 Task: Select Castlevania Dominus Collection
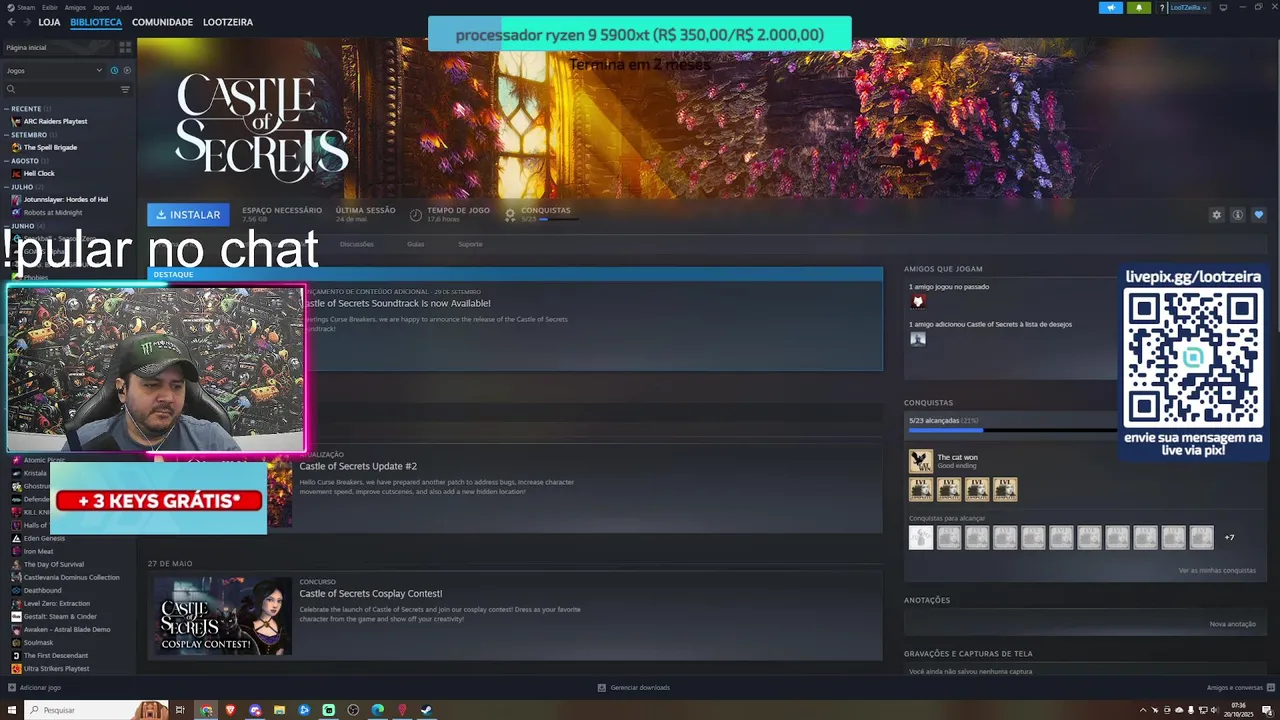point(71,577)
